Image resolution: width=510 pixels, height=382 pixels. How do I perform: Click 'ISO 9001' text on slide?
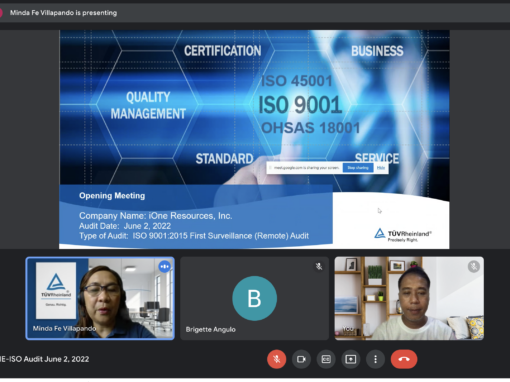point(300,105)
